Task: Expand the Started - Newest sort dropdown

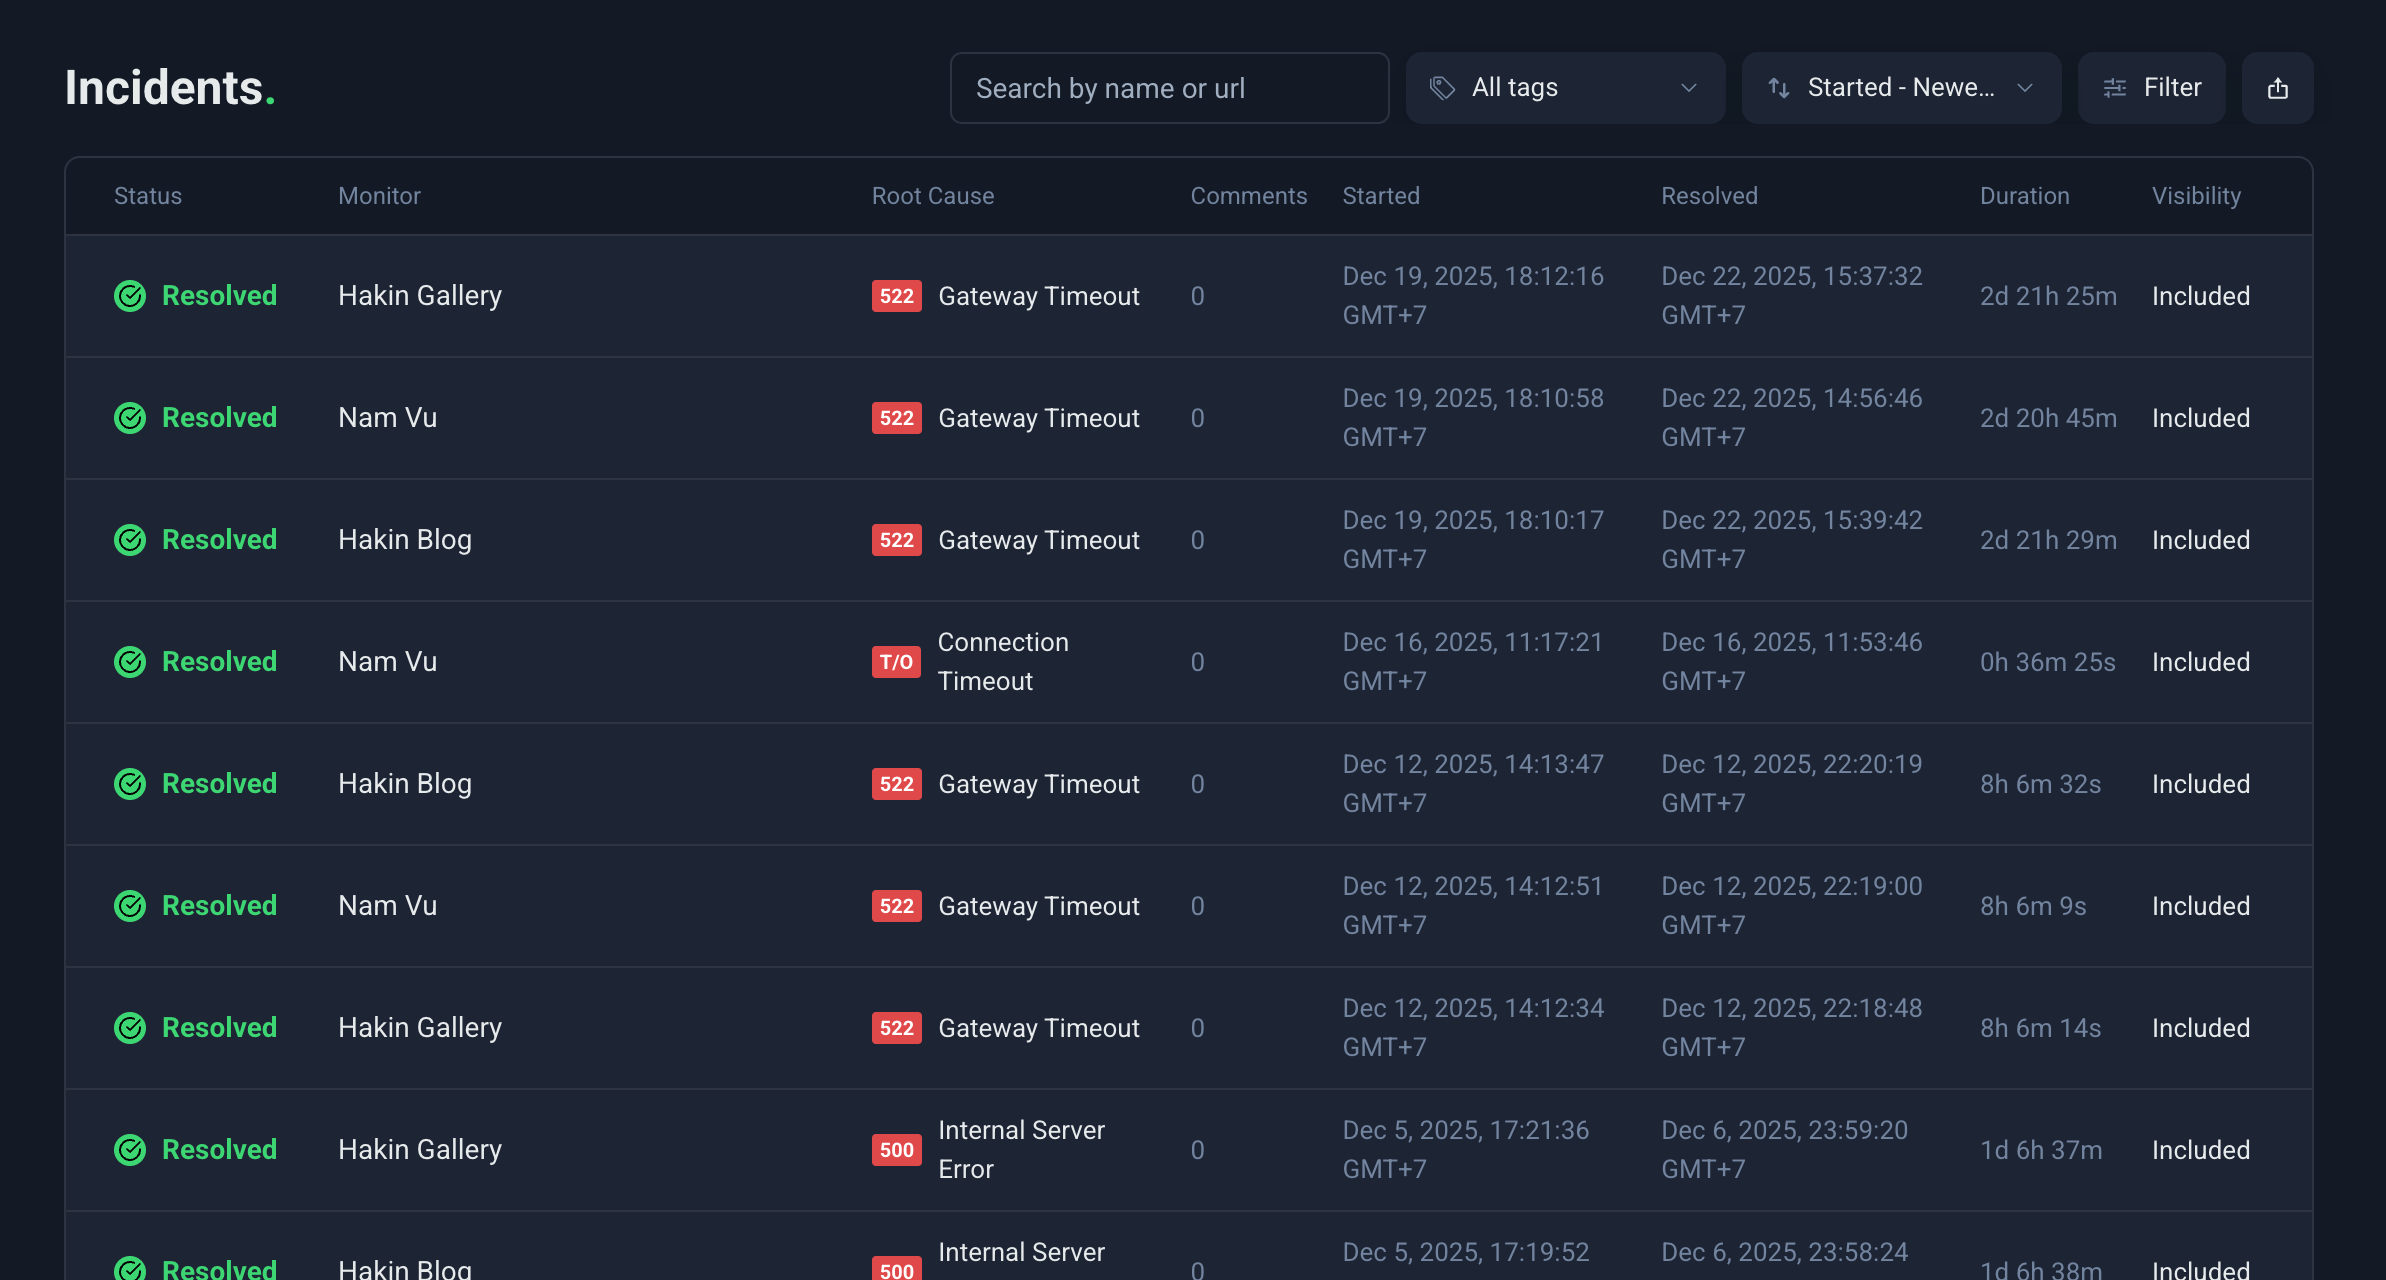Action: coord(1900,88)
